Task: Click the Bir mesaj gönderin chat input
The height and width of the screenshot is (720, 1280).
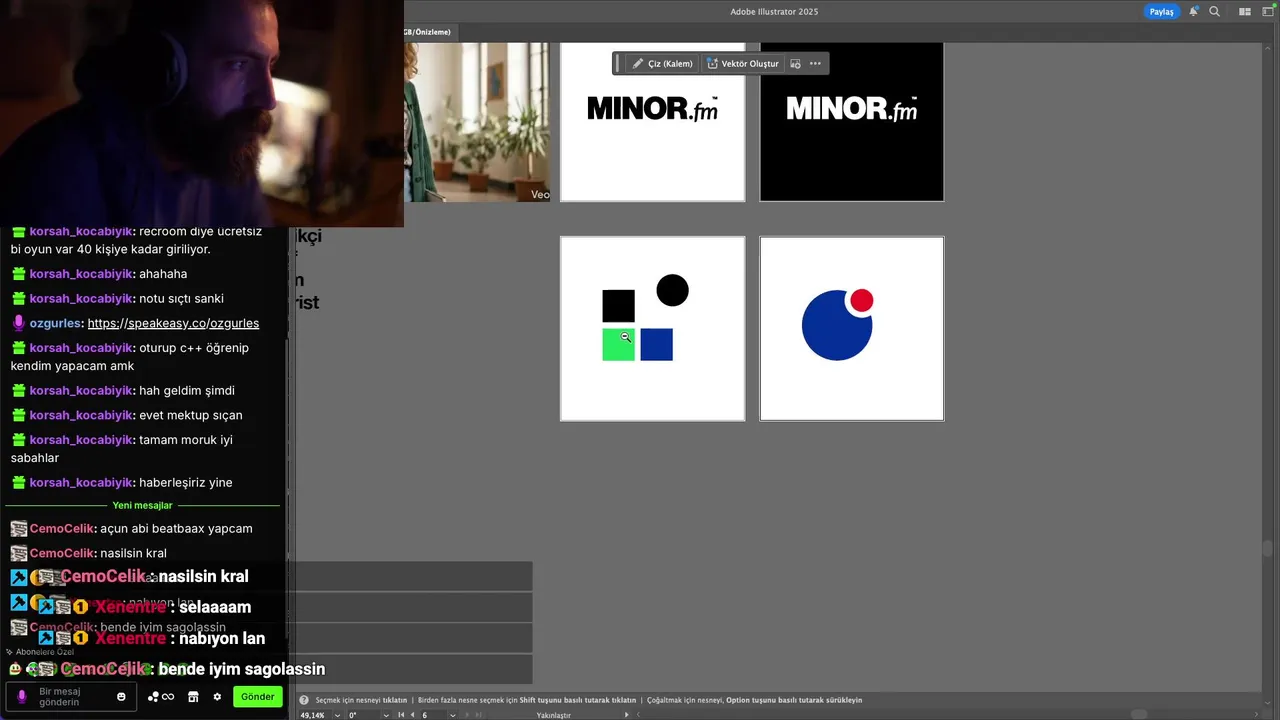Action: pyautogui.click(x=73, y=696)
